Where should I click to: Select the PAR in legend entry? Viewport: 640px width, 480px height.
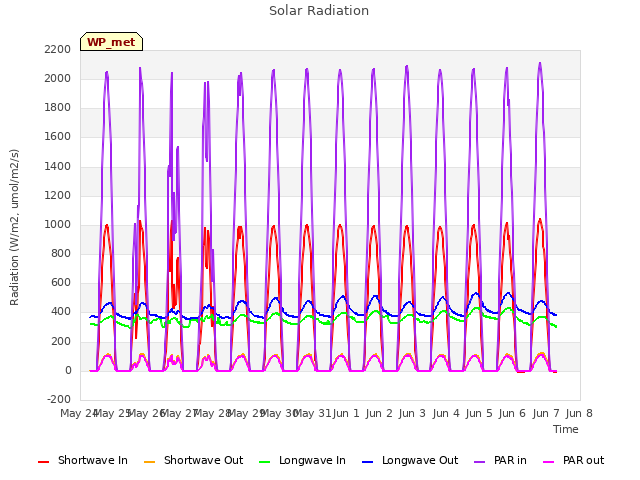500,460
